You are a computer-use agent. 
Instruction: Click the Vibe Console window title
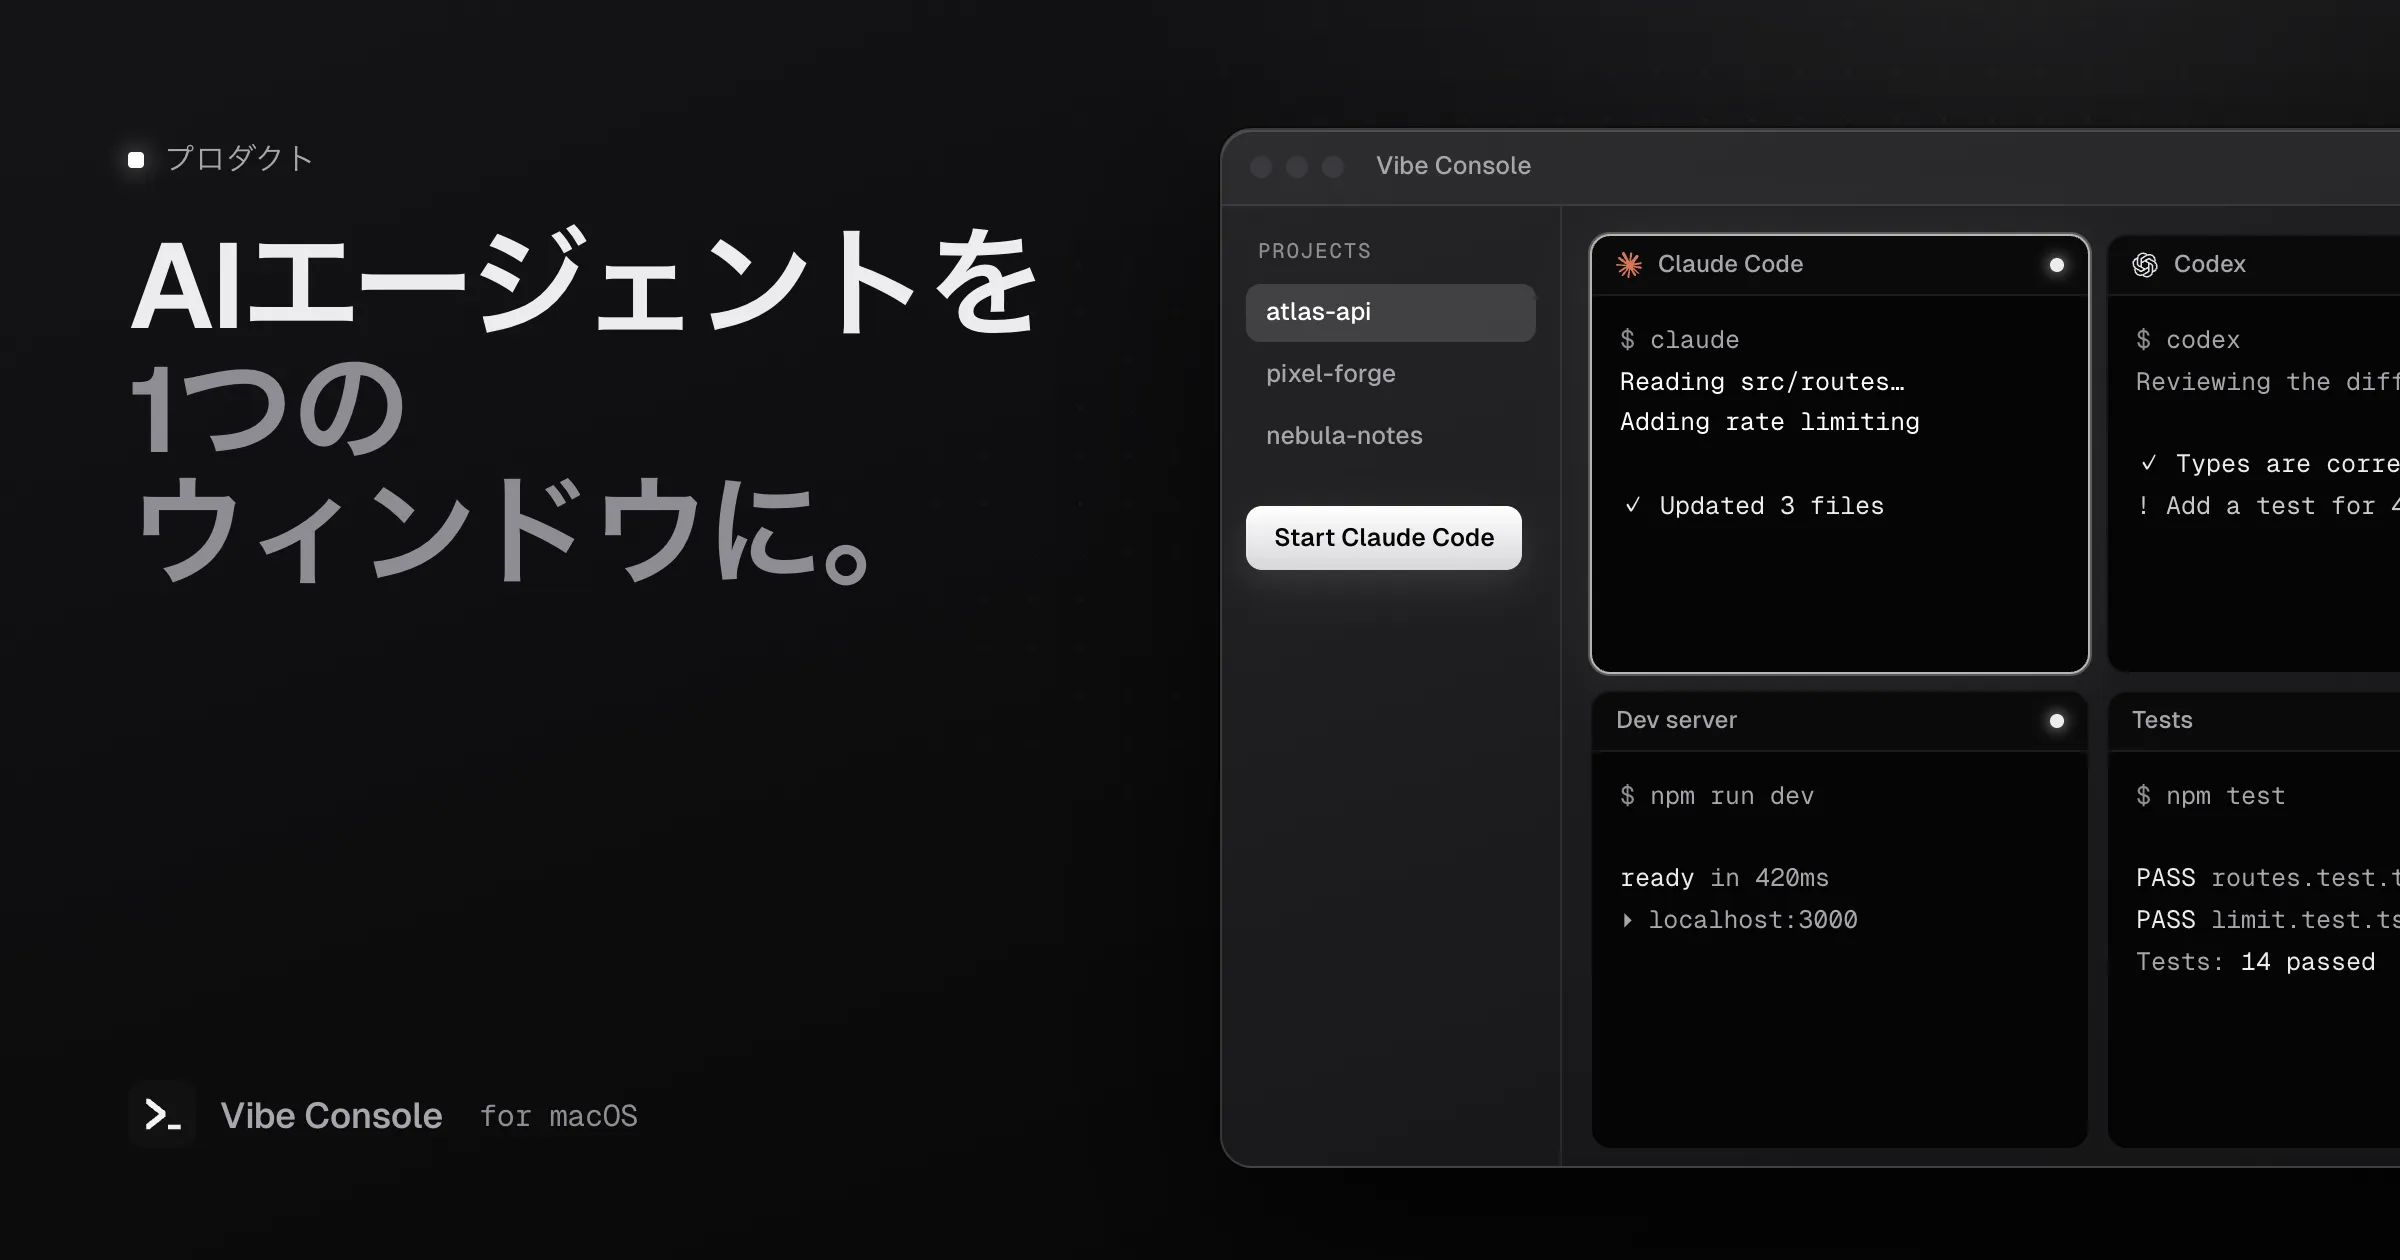(x=1453, y=166)
